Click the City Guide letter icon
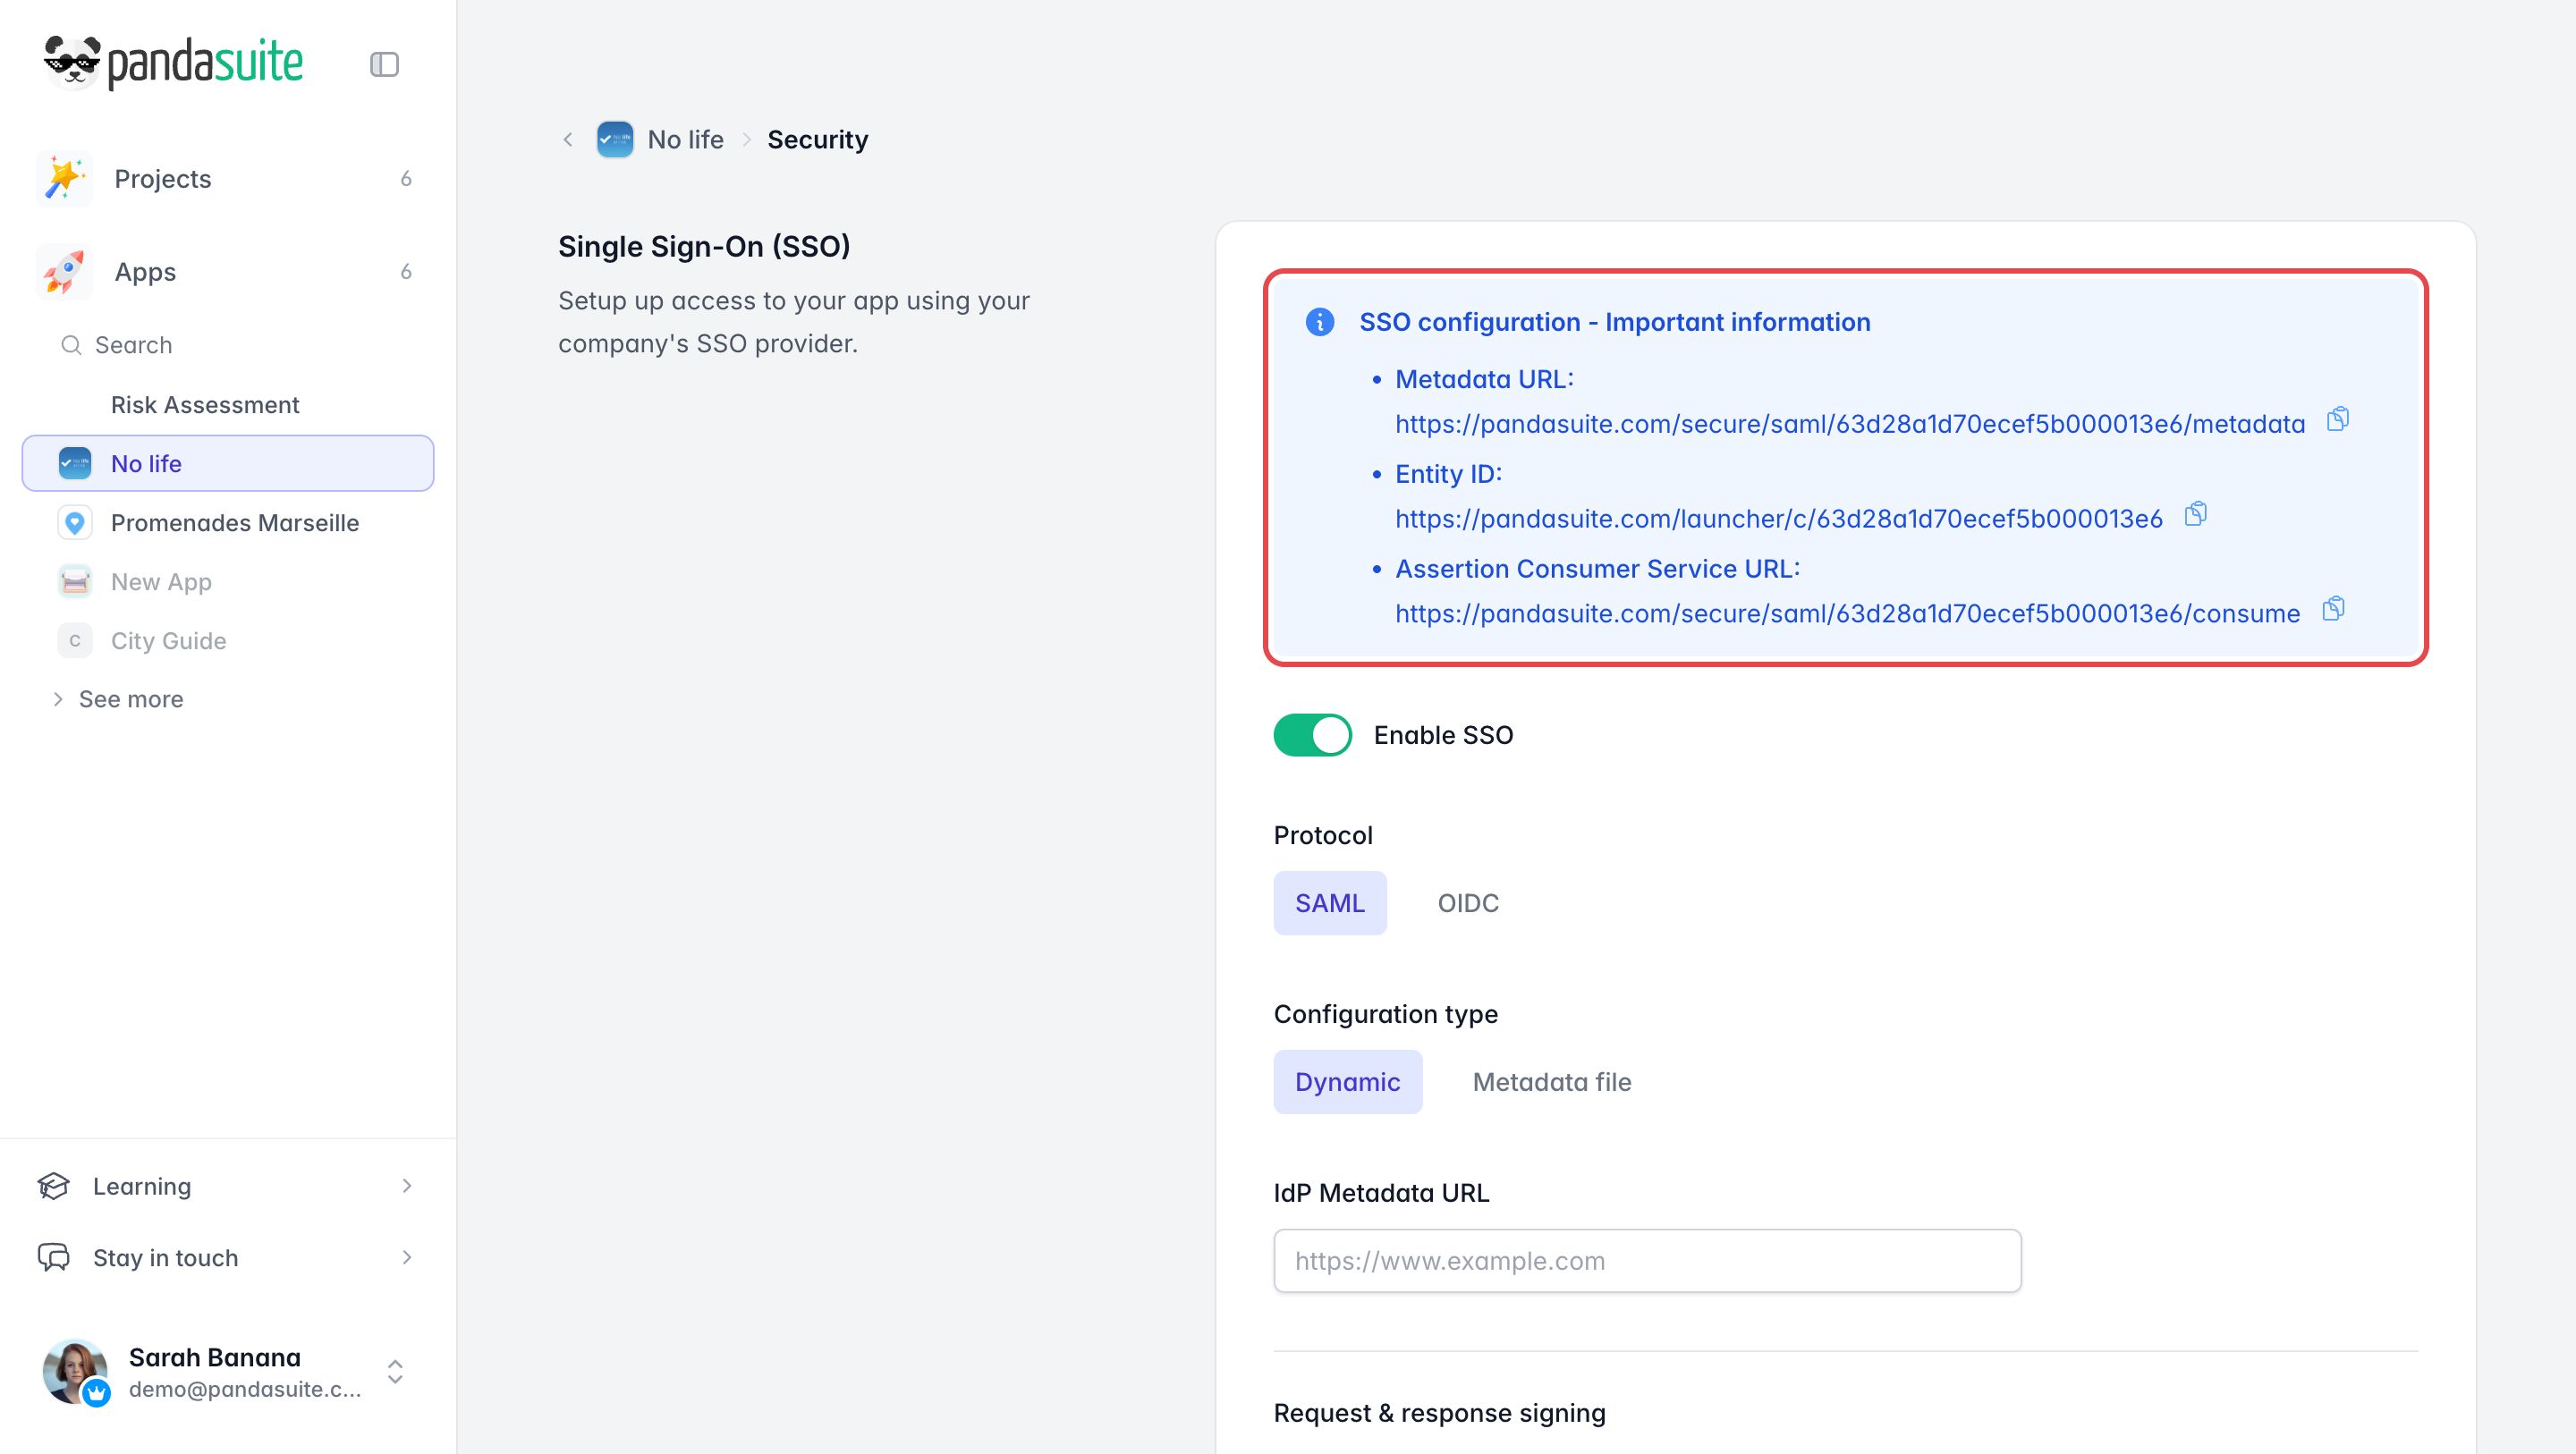The width and height of the screenshot is (2576, 1454). click(x=75, y=640)
